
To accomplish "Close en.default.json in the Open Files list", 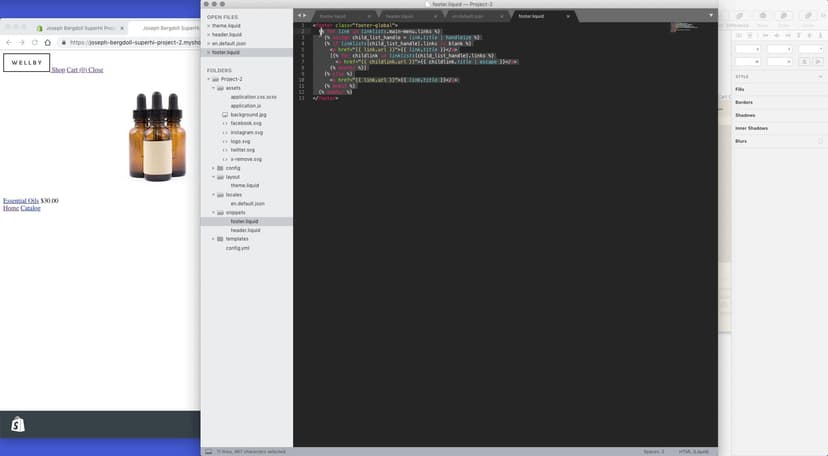I will point(208,43).
